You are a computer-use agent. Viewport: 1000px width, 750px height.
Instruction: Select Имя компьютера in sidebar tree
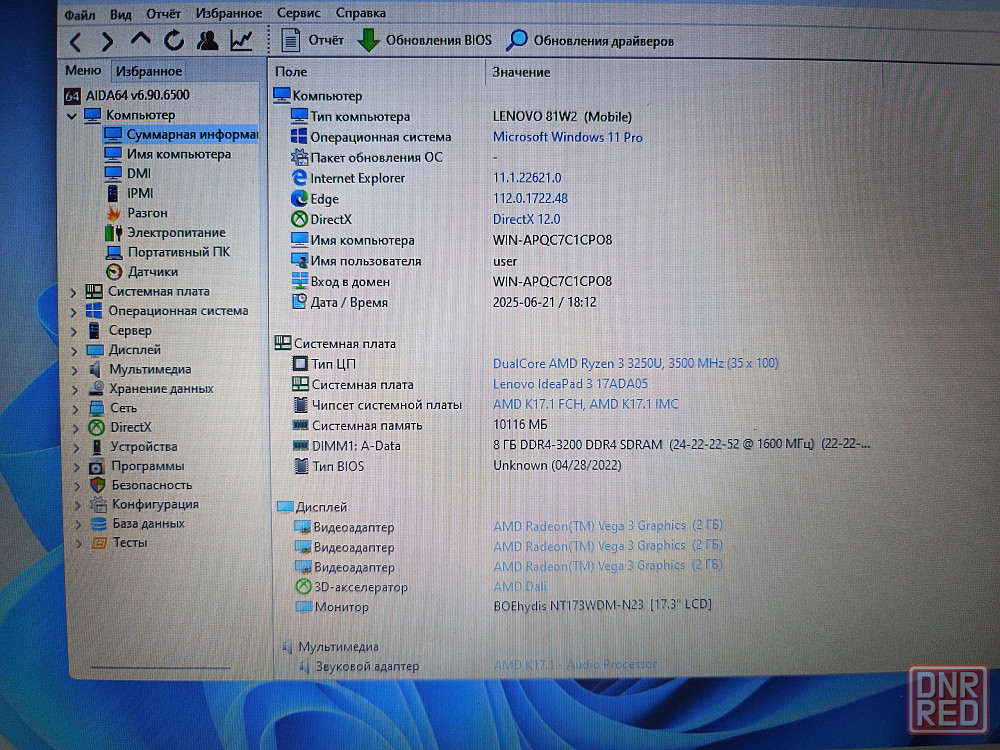pos(167,154)
